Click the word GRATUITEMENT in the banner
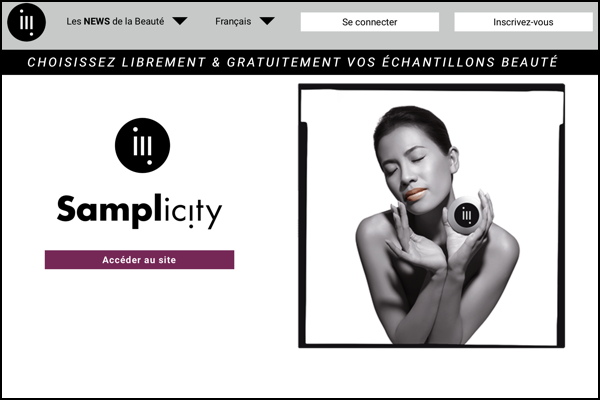Screen dimensions: 600x400 click(284, 62)
